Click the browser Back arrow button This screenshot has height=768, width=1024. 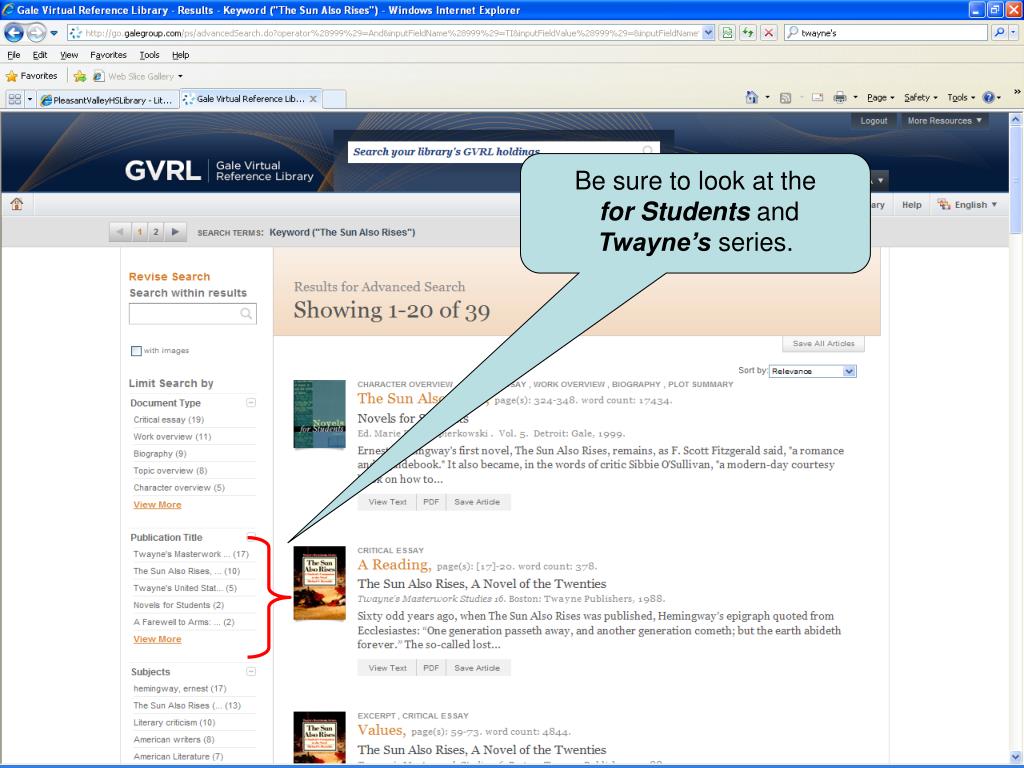pyautogui.click(x=14, y=32)
